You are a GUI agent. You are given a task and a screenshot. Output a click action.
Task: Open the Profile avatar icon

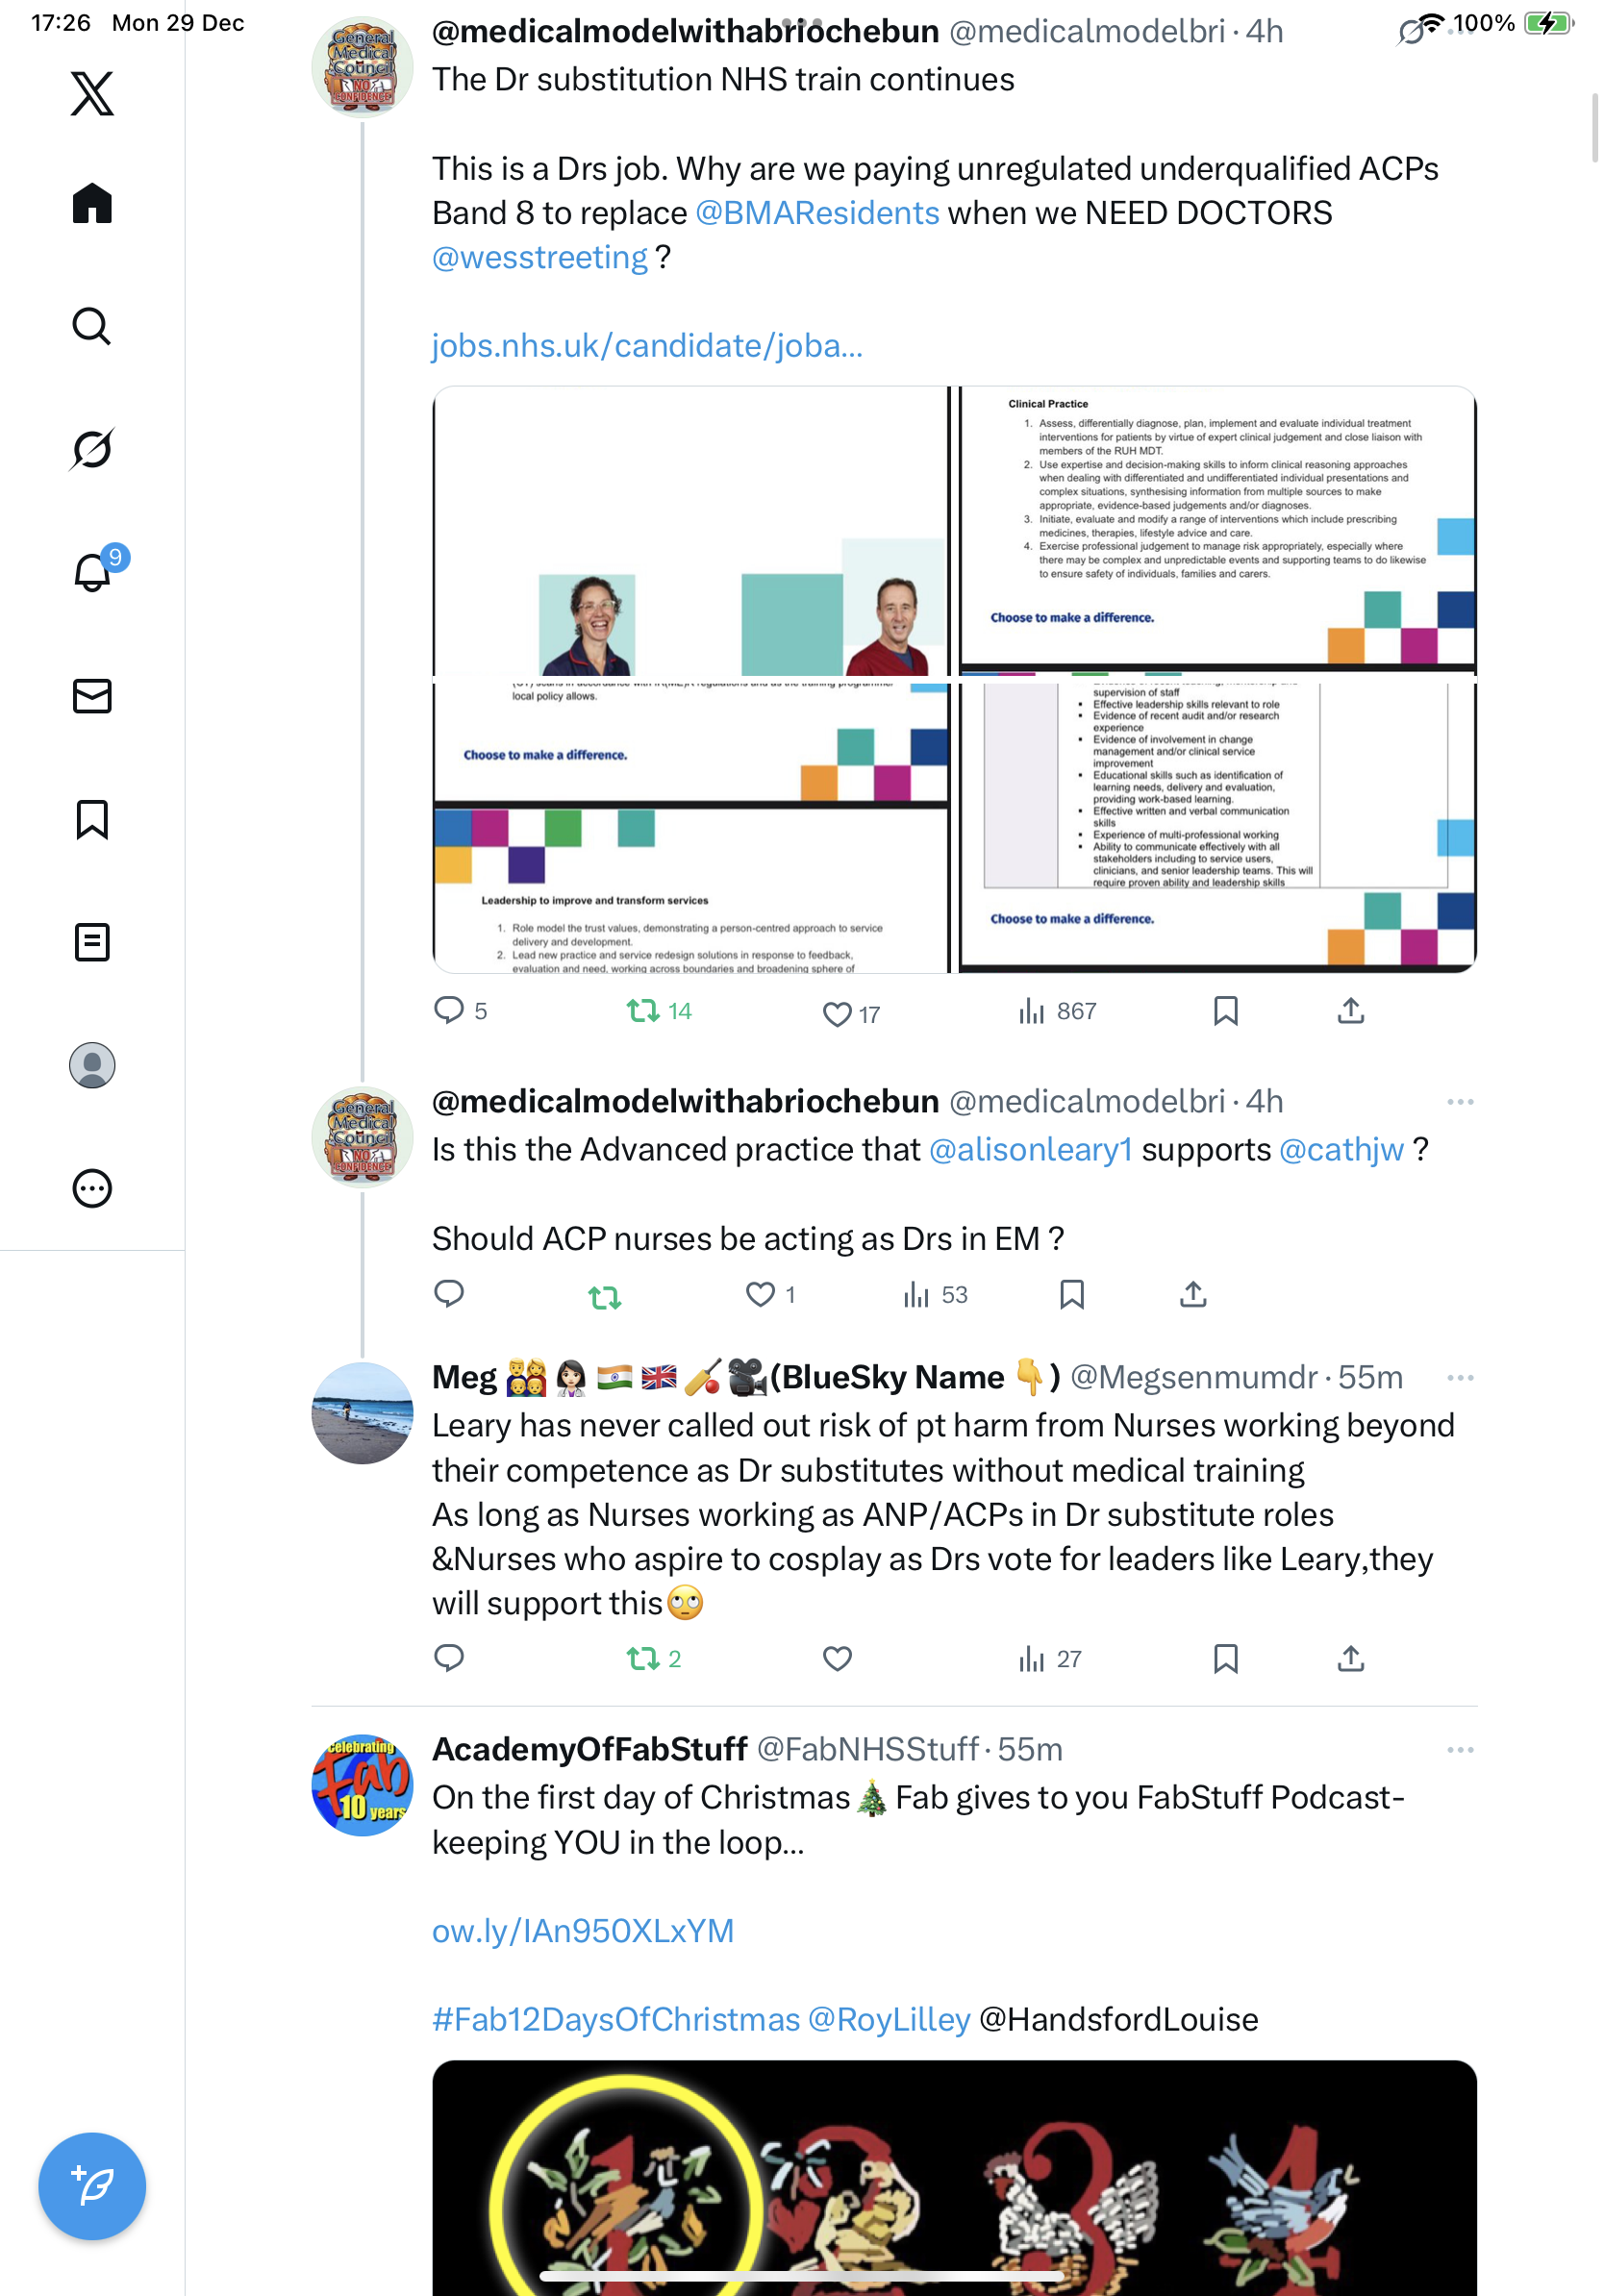(x=92, y=1065)
